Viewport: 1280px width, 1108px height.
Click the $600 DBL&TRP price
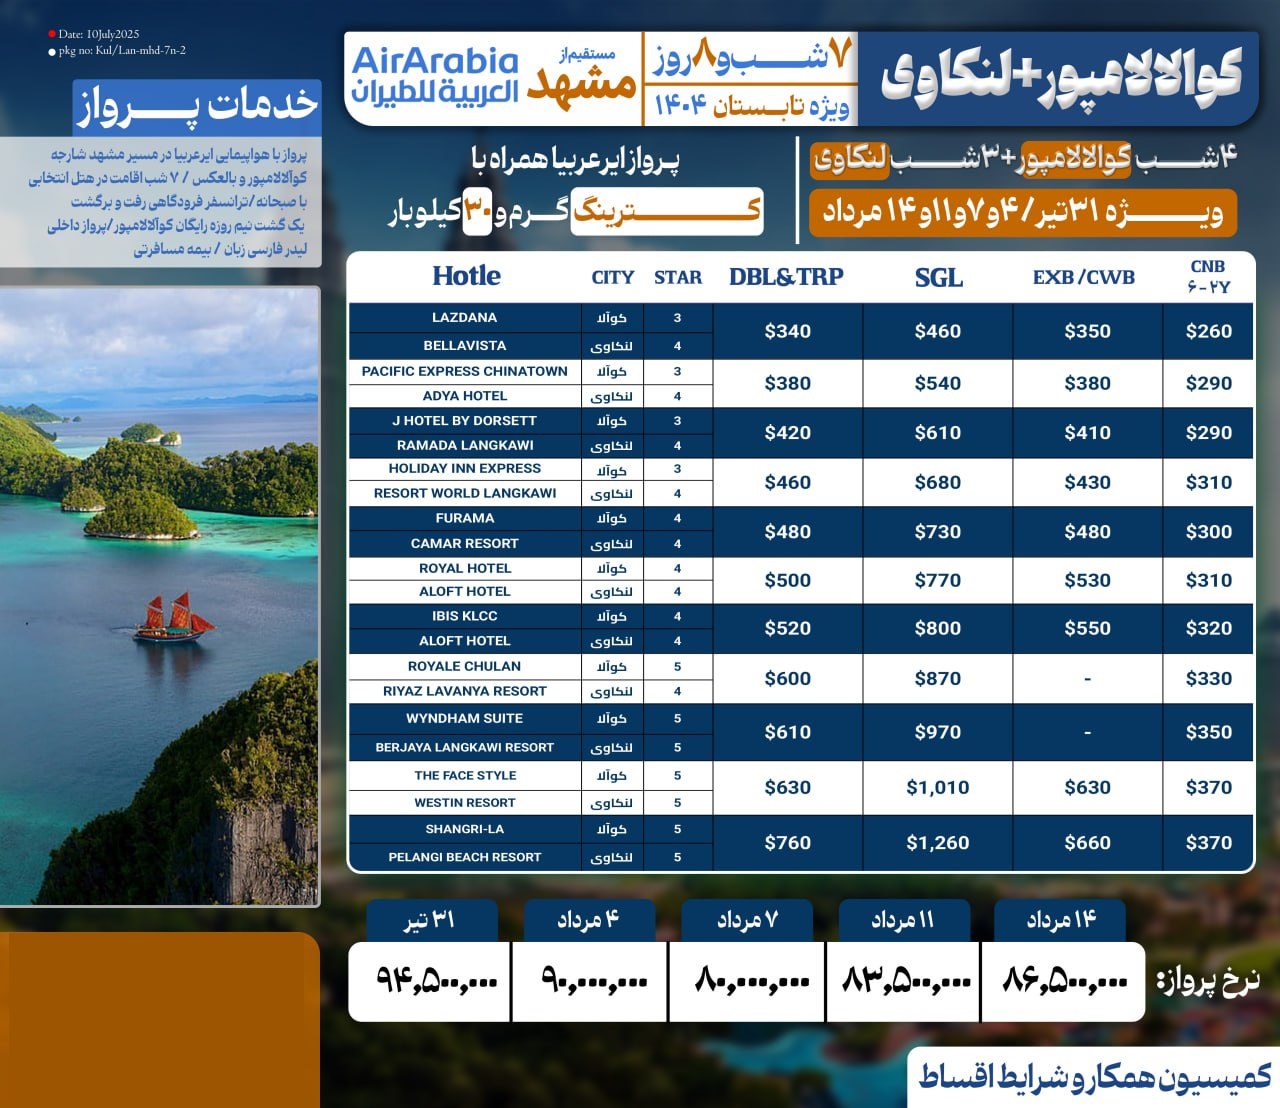click(x=788, y=679)
